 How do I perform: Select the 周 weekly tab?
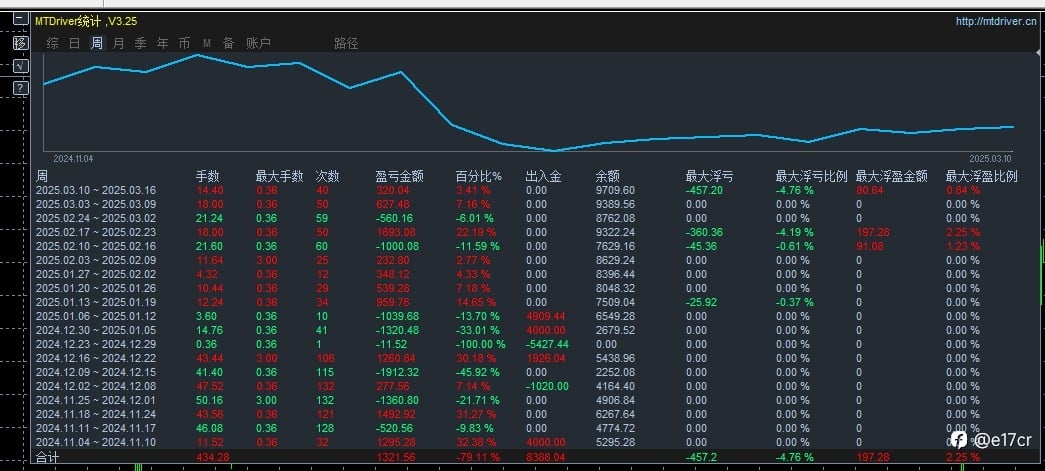click(x=97, y=43)
